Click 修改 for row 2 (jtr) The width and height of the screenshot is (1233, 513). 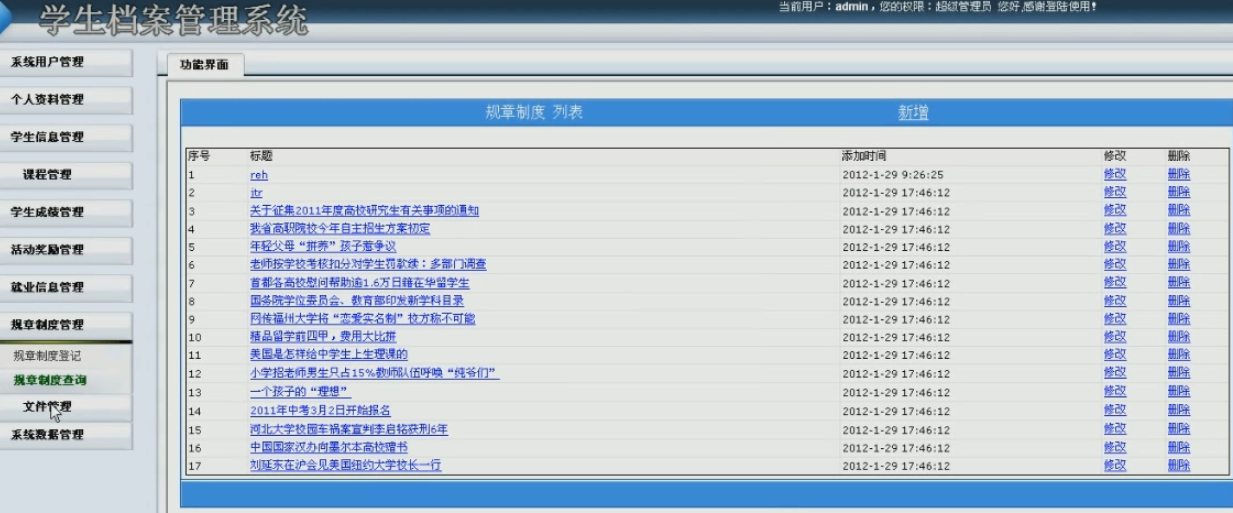[1114, 193]
